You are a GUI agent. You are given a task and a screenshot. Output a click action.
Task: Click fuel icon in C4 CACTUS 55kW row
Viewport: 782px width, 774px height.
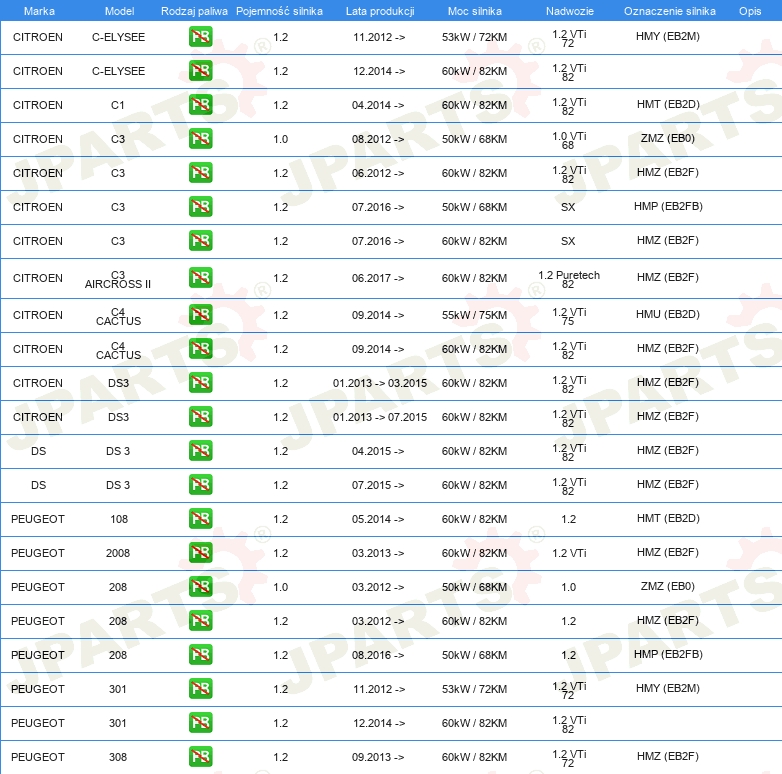pos(200,315)
